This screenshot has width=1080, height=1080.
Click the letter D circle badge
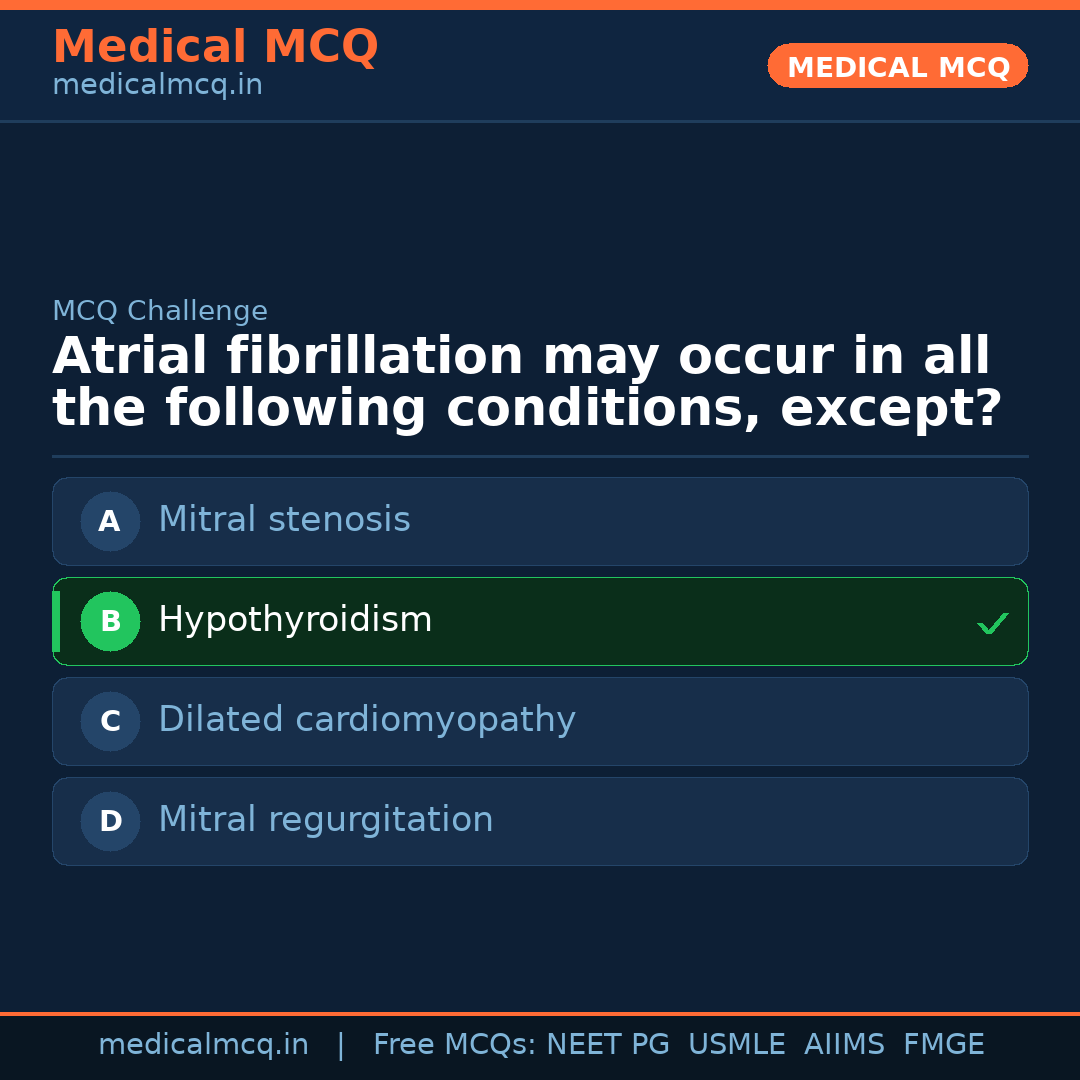(x=110, y=821)
